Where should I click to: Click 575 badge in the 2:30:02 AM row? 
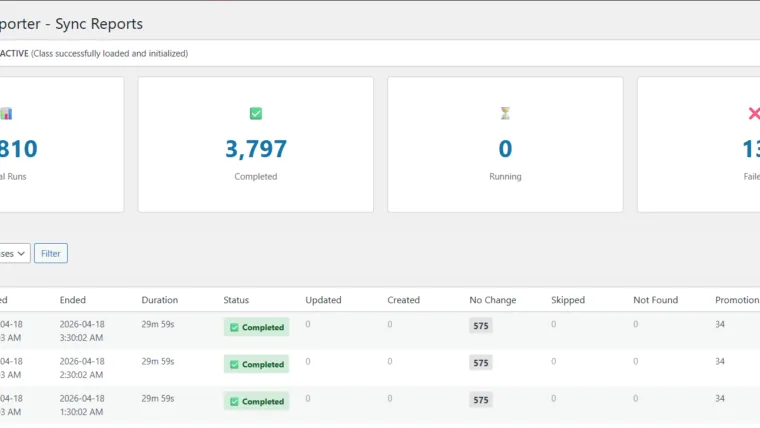(x=481, y=363)
